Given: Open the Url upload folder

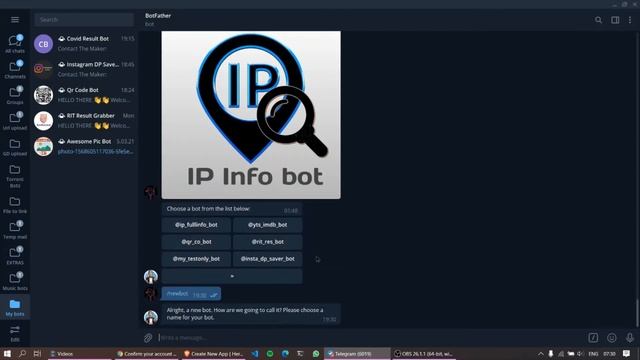Looking at the screenshot, I should click(x=15, y=121).
